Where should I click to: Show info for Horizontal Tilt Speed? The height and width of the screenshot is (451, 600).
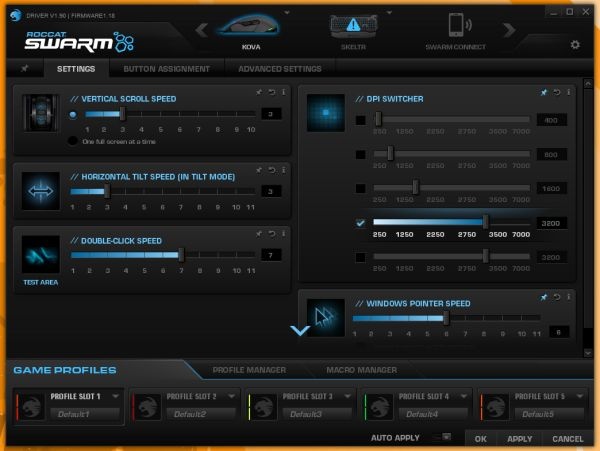284,170
